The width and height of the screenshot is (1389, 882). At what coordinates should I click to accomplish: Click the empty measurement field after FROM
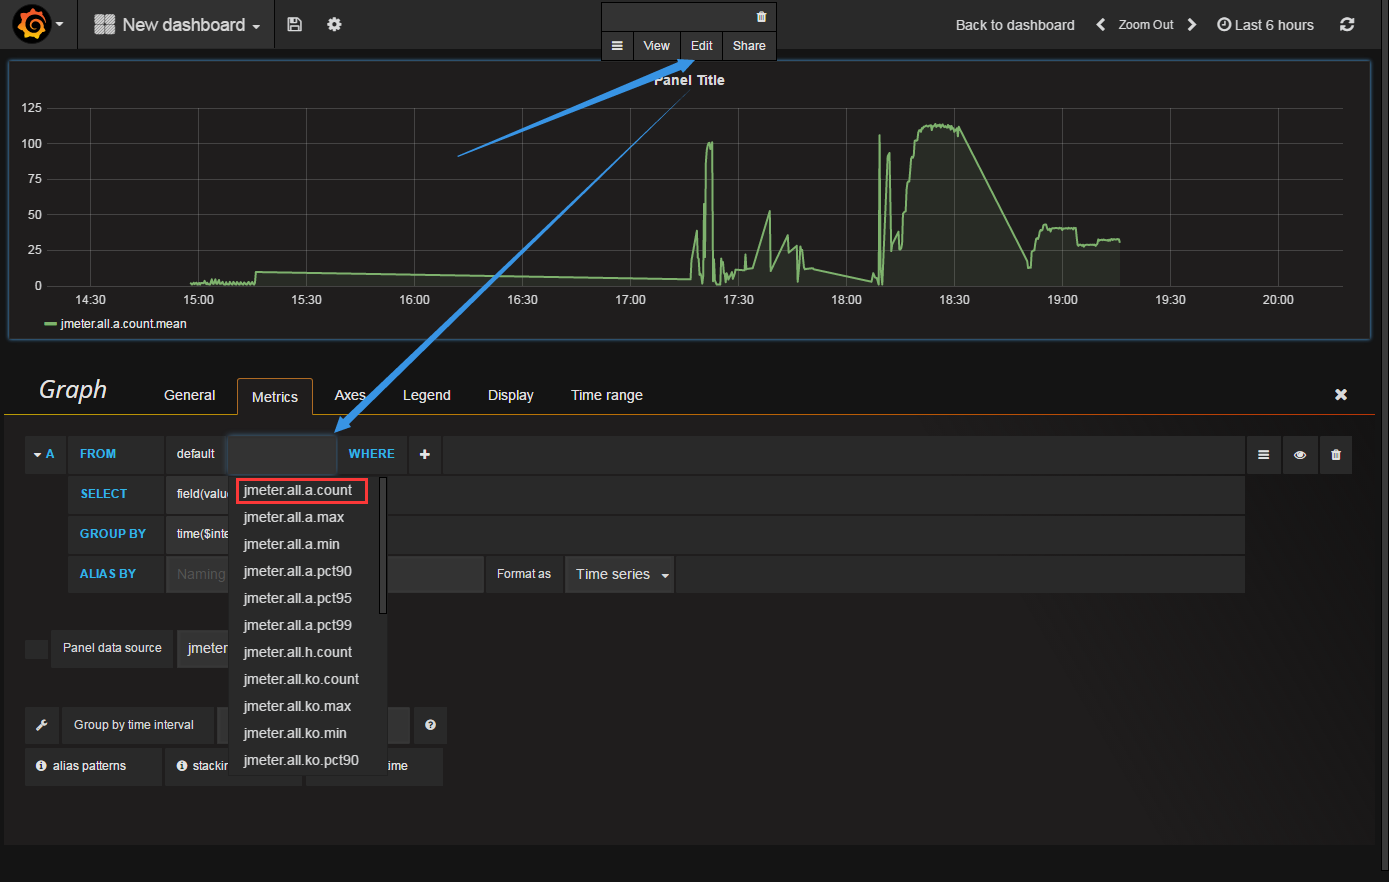click(282, 454)
